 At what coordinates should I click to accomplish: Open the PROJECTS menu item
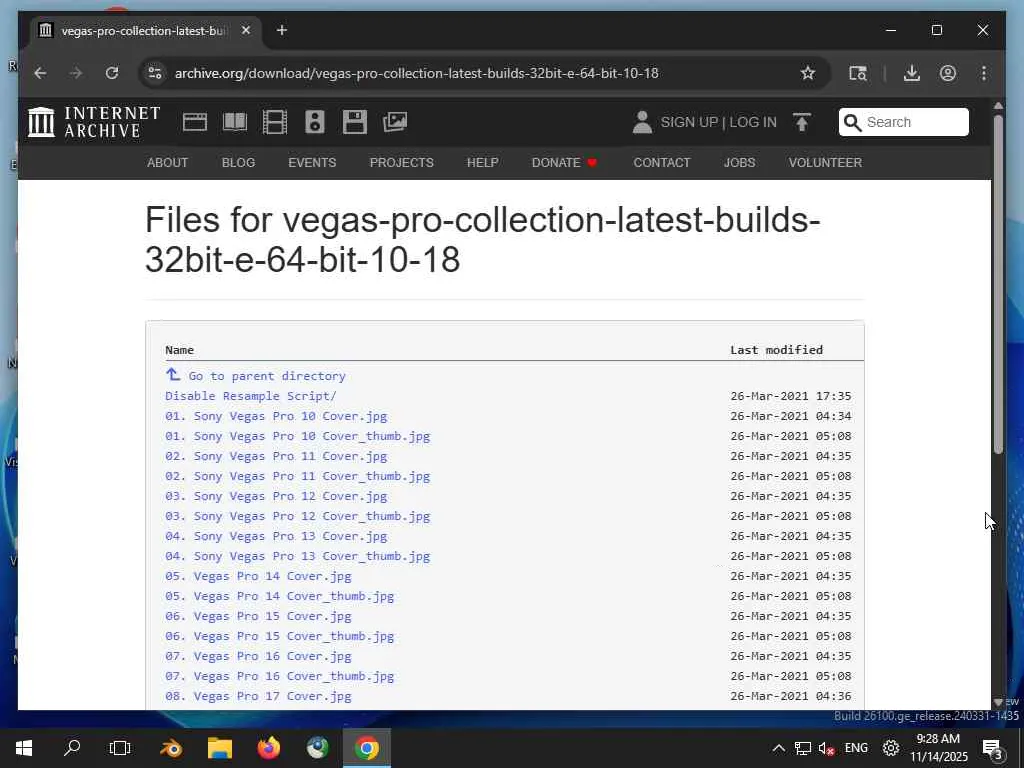(402, 163)
